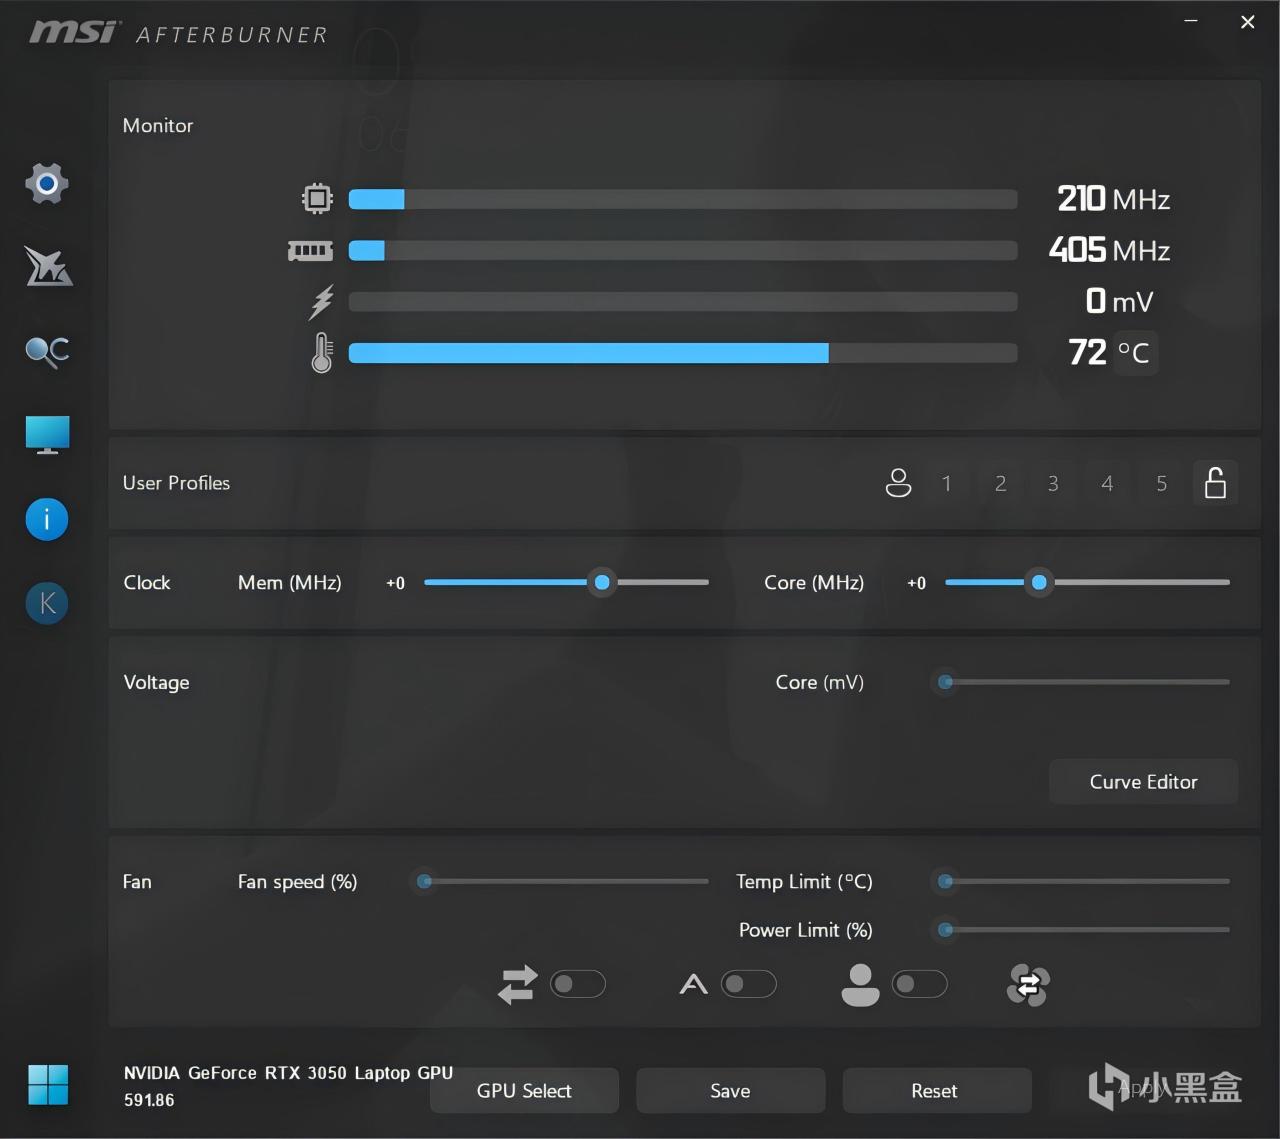The width and height of the screenshot is (1280, 1139).
Task: Click the °C temperature unit button
Action: pos(1134,353)
